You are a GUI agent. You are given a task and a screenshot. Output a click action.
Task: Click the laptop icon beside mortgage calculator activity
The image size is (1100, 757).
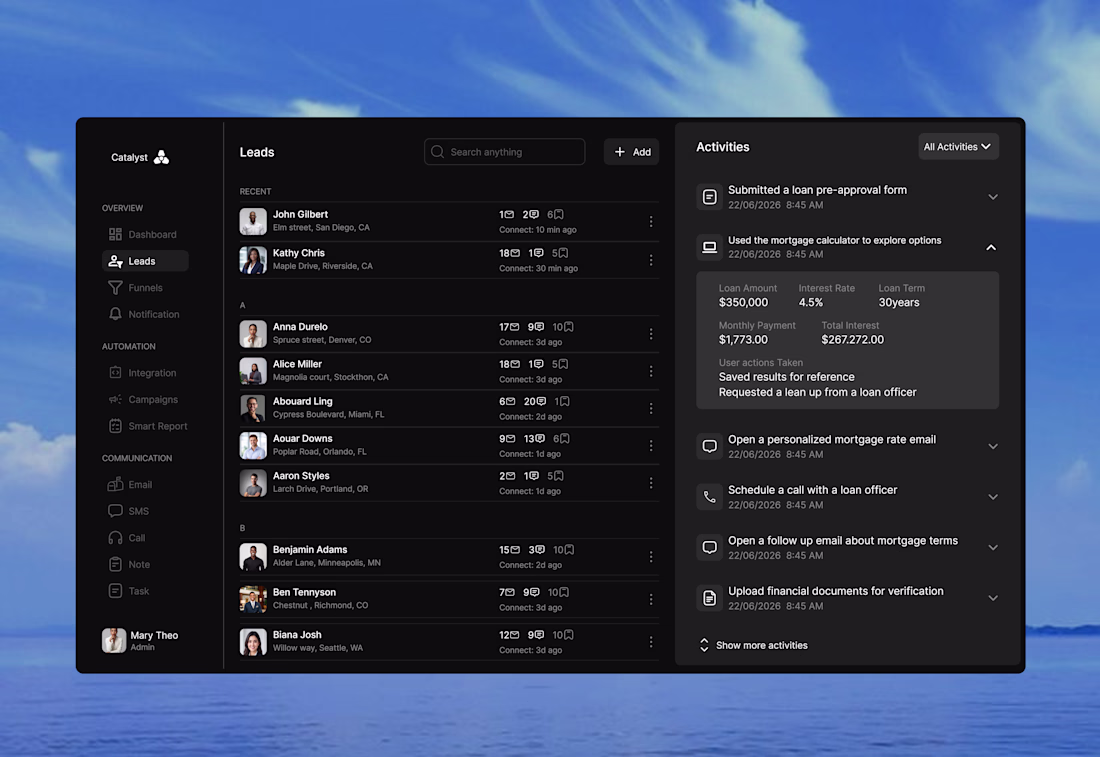709,247
